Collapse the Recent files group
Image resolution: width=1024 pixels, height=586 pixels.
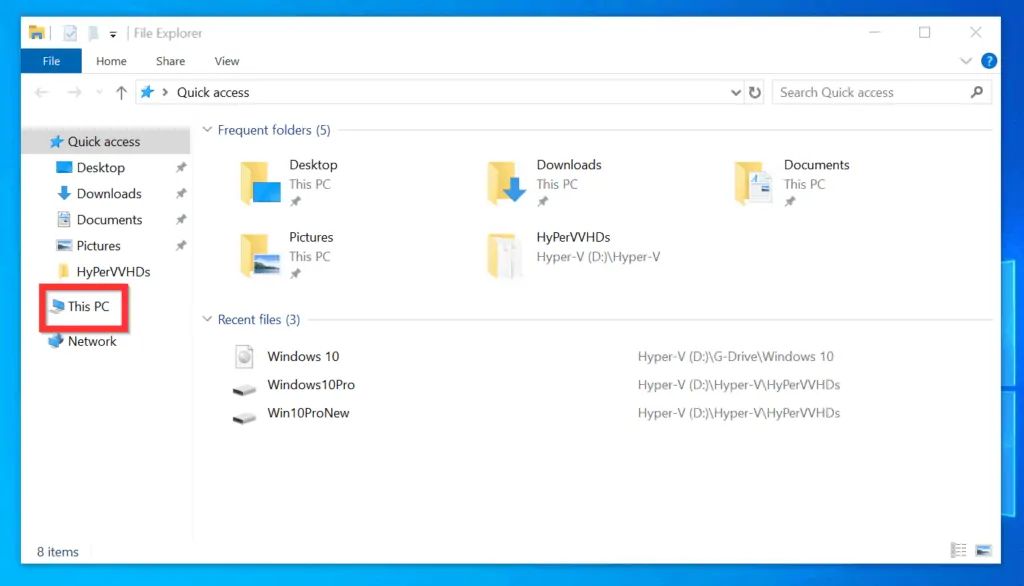pos(208,320)
